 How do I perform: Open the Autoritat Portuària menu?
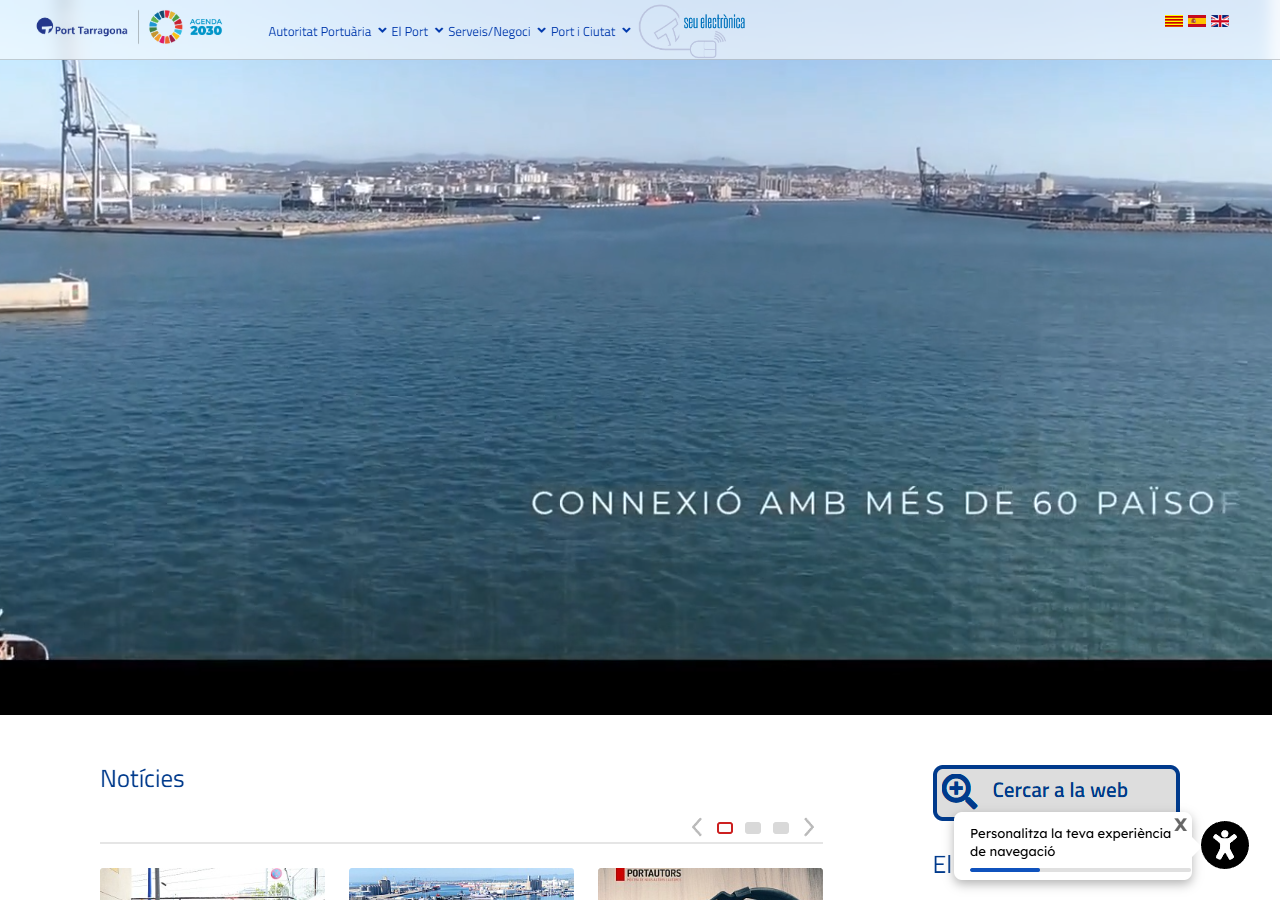pos(320,31)
